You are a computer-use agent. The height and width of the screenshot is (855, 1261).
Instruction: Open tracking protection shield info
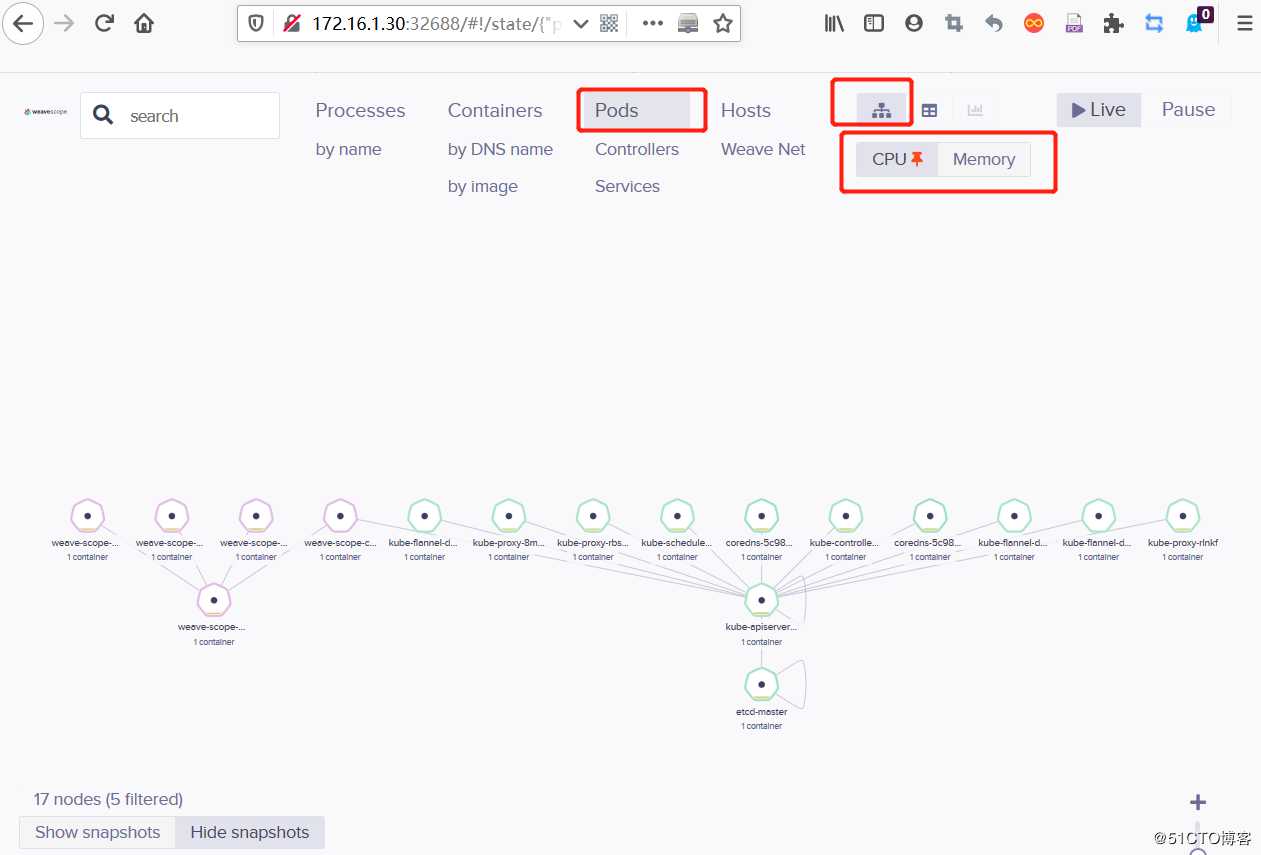[257, 24]
